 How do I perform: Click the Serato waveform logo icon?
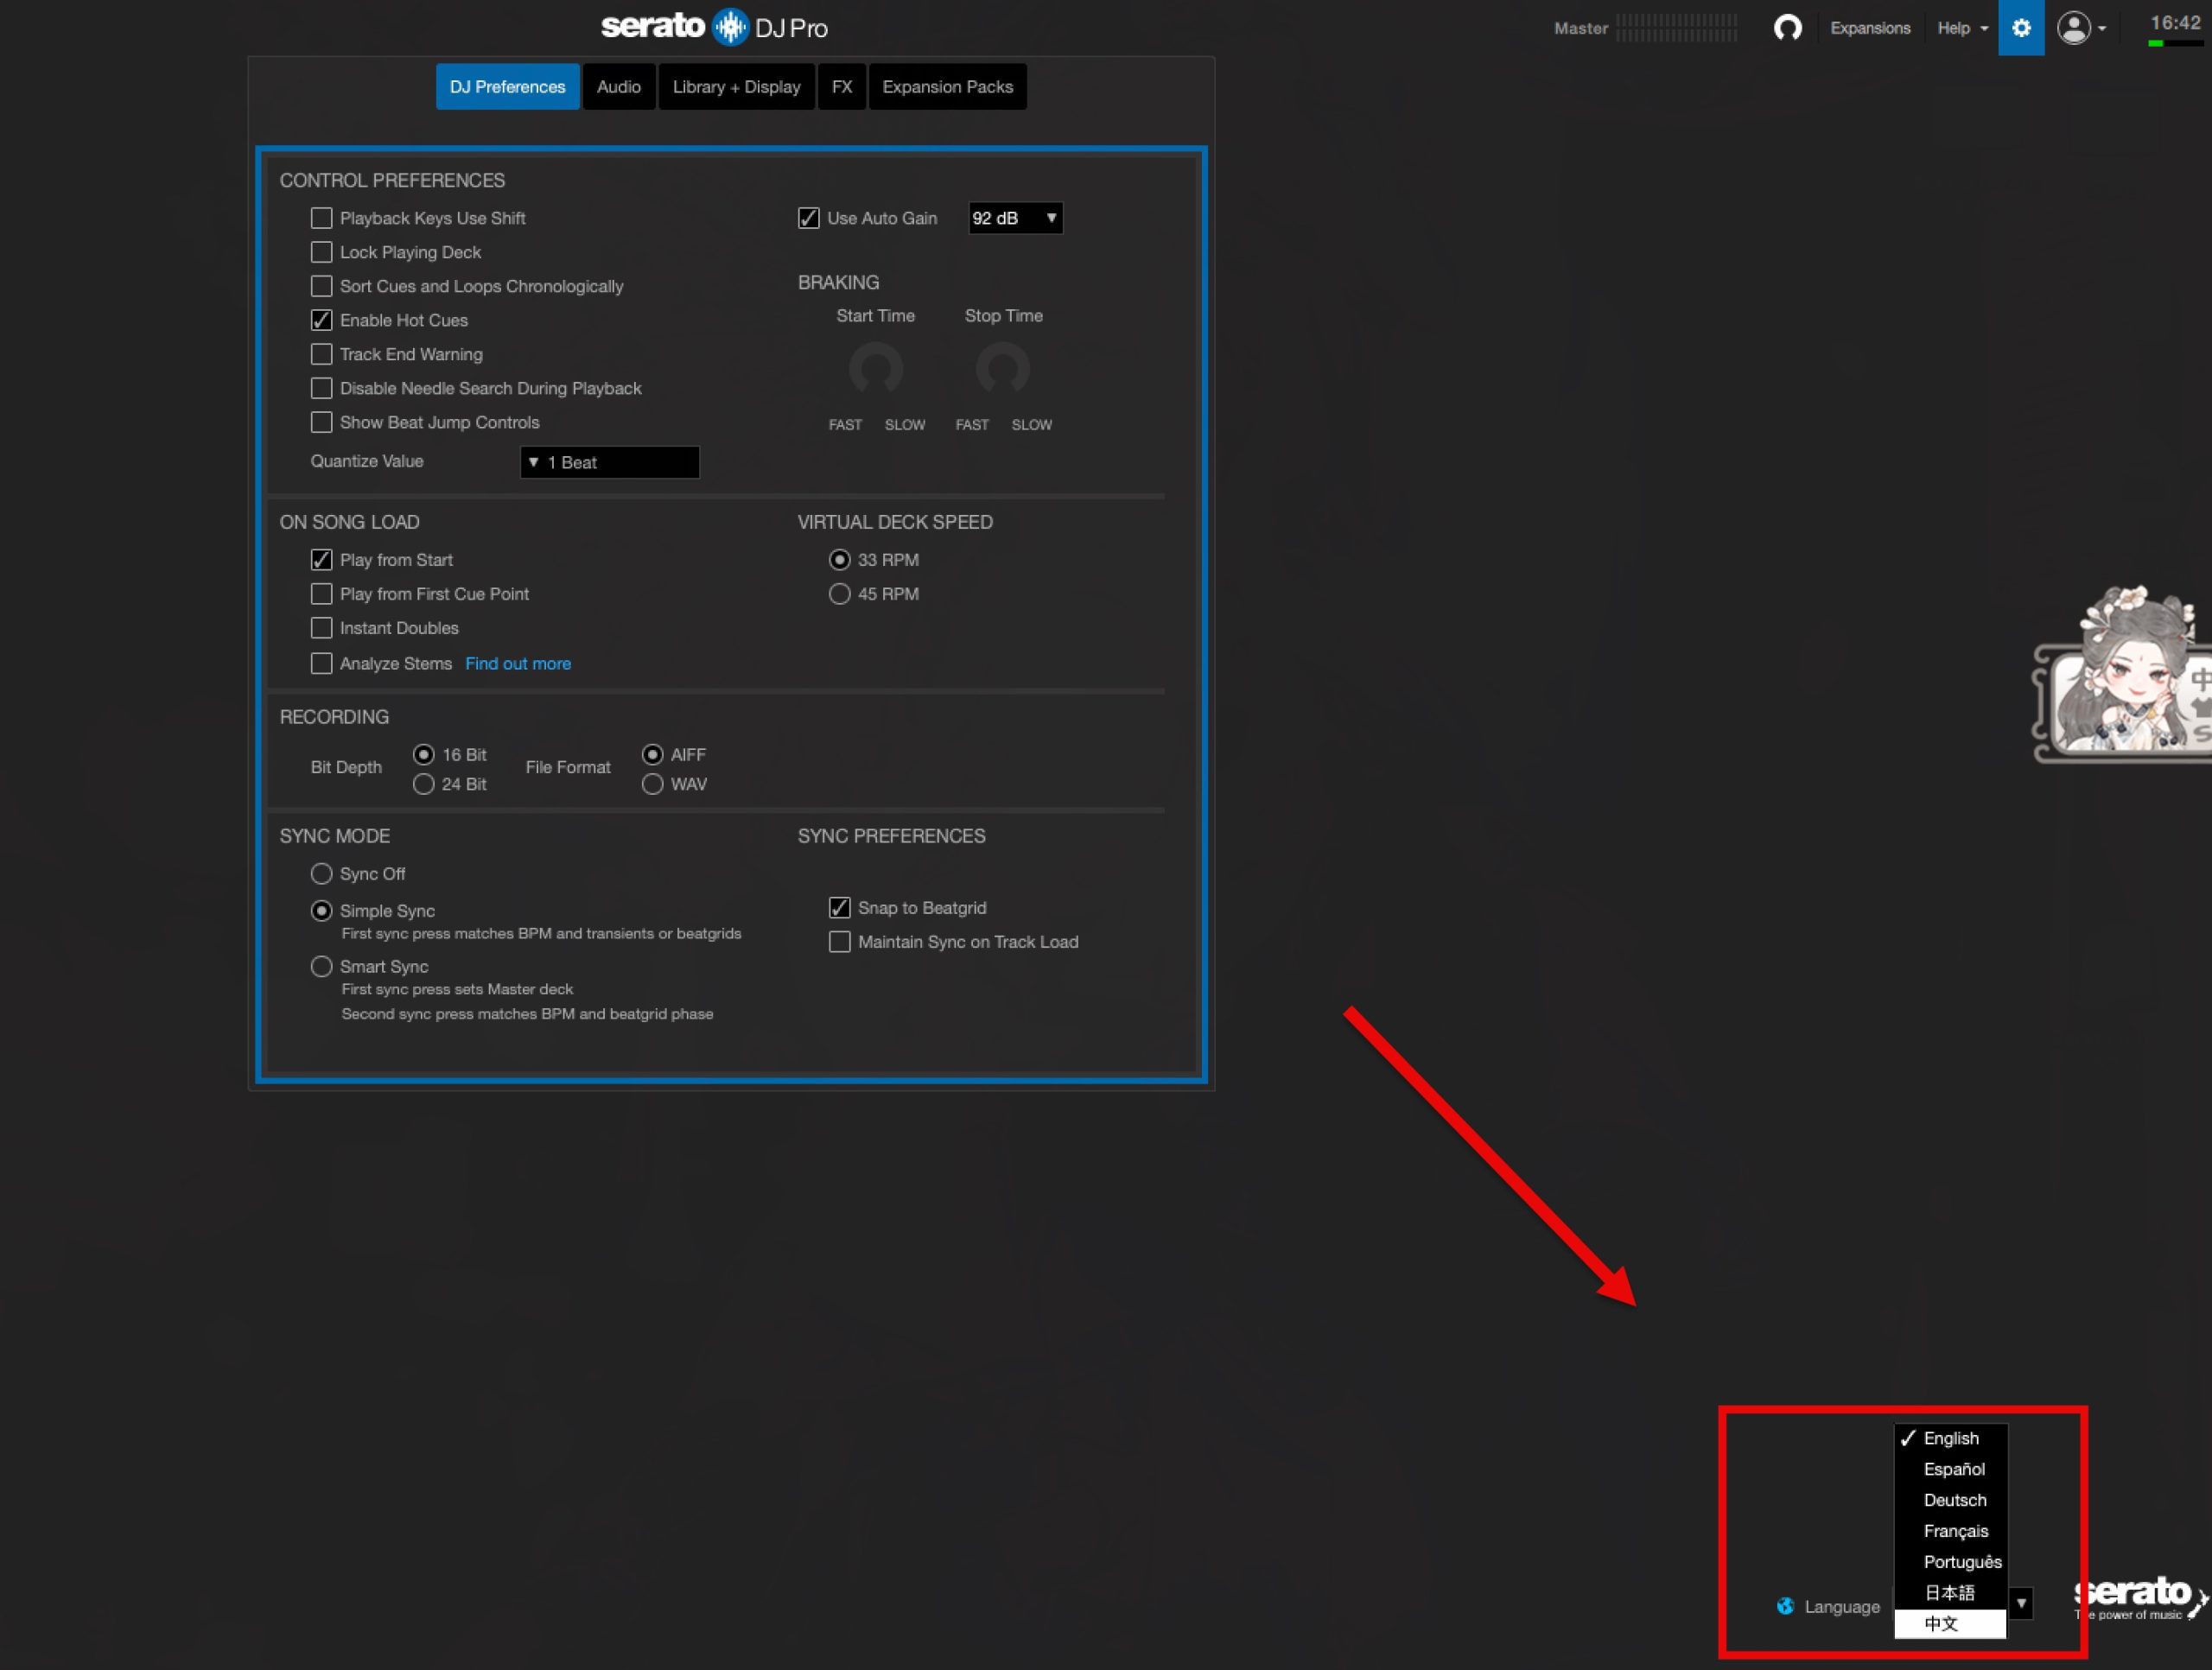730,27
